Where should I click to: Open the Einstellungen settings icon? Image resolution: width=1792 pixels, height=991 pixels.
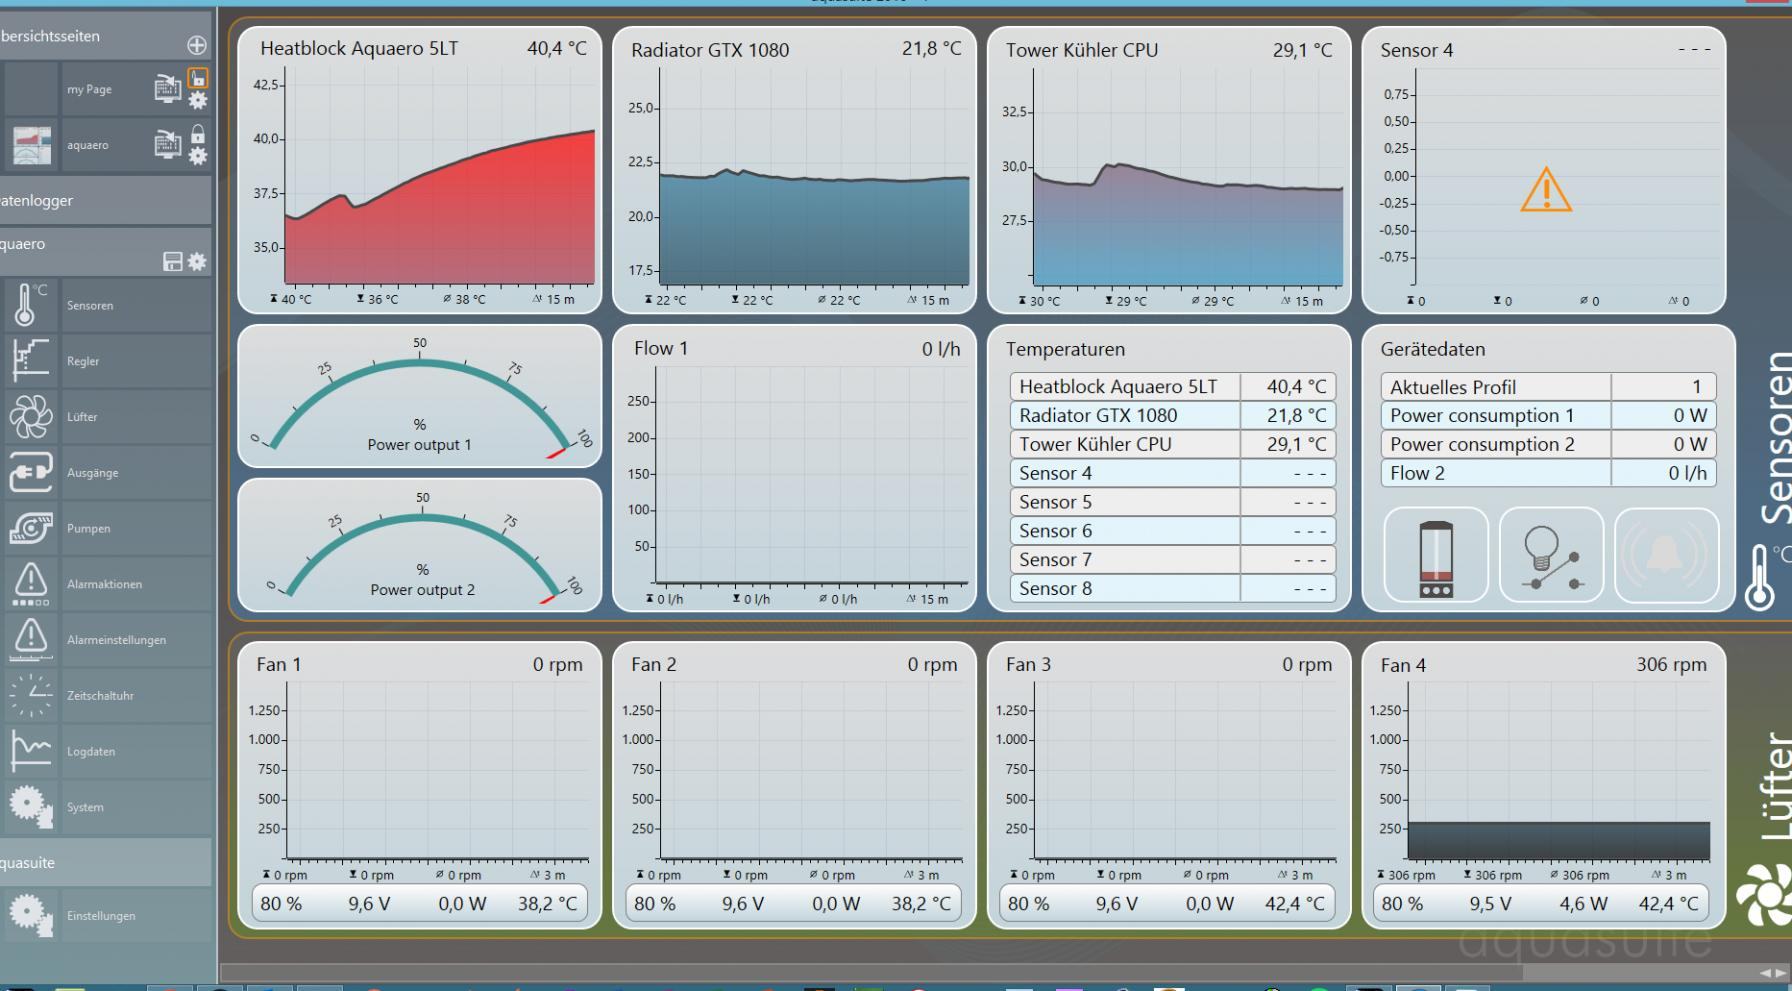pos(30,916)
